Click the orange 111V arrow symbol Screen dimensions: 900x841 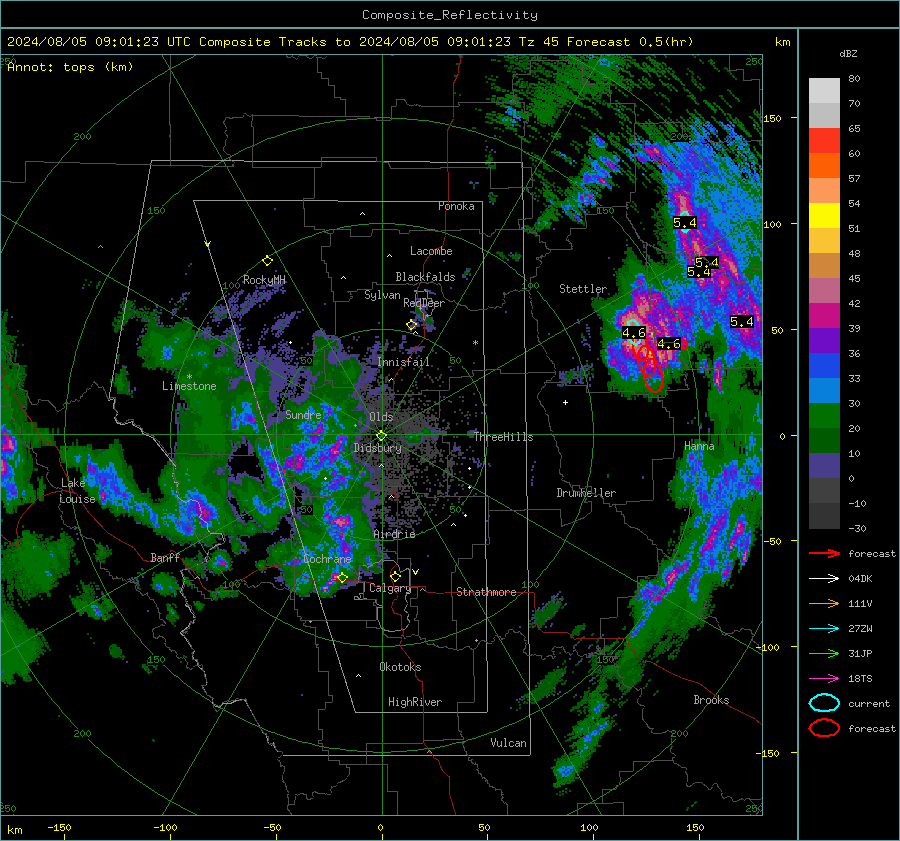pos(824,603)
